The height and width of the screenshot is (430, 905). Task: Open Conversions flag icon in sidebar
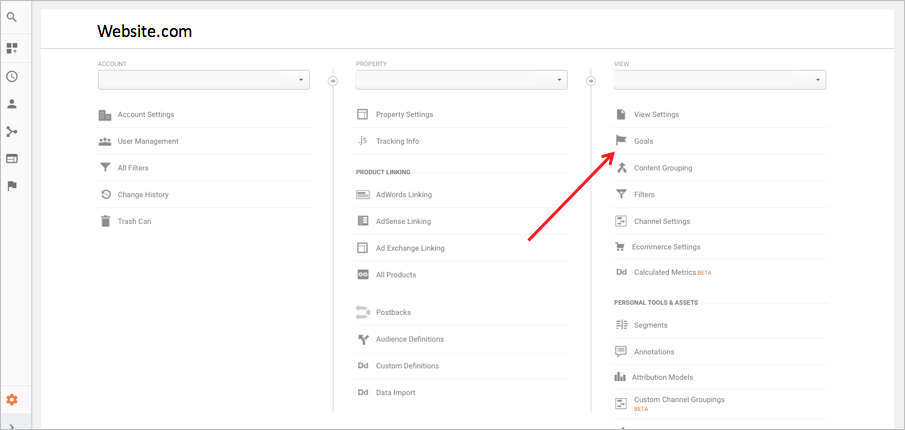(12, 185)
